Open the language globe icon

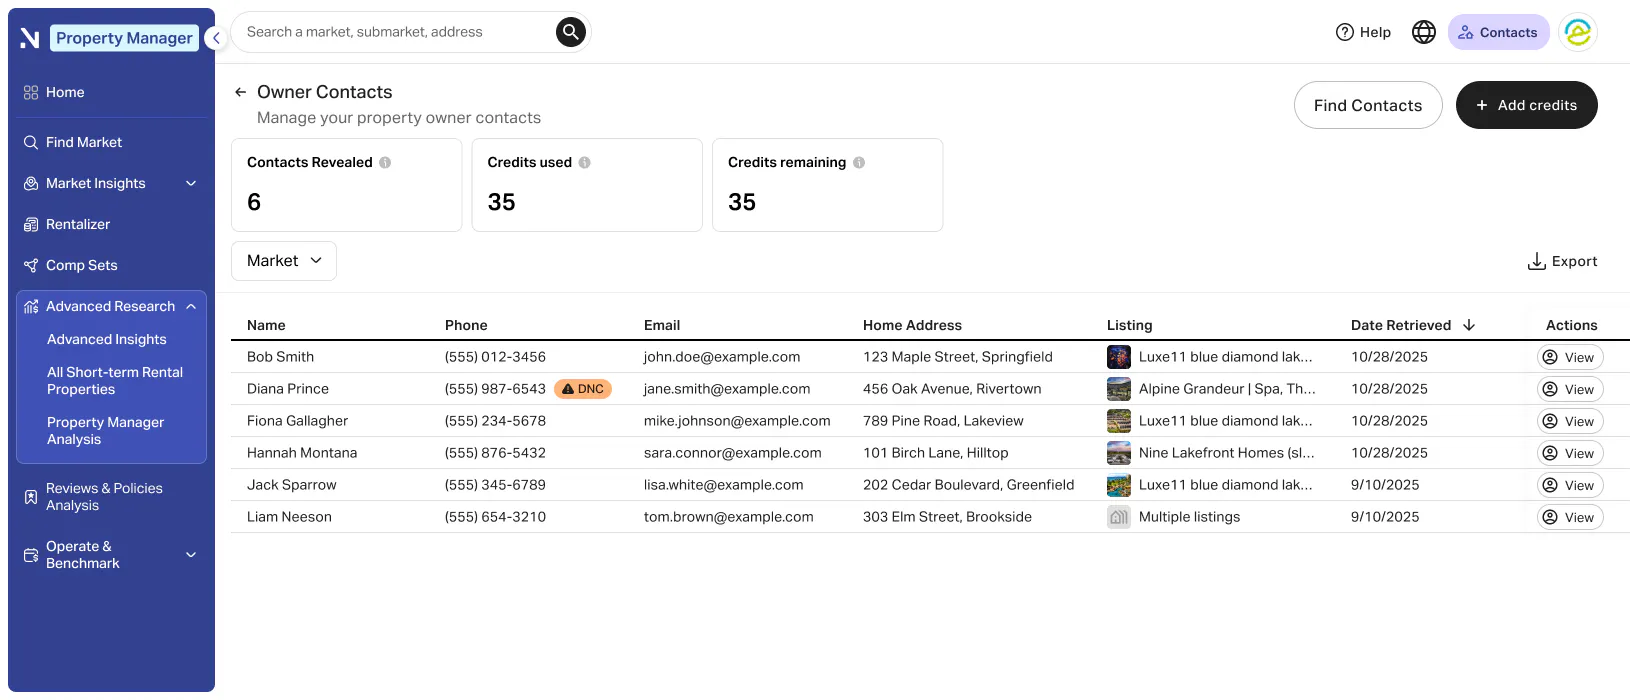pyautogui.click(x=1424, y=32)
